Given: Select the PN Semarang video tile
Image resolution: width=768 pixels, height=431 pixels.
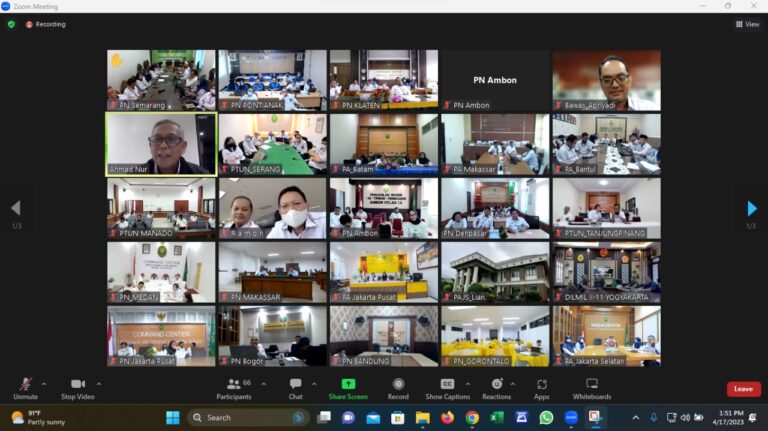Looking at the screenshot, I should [x=161, y=79].
